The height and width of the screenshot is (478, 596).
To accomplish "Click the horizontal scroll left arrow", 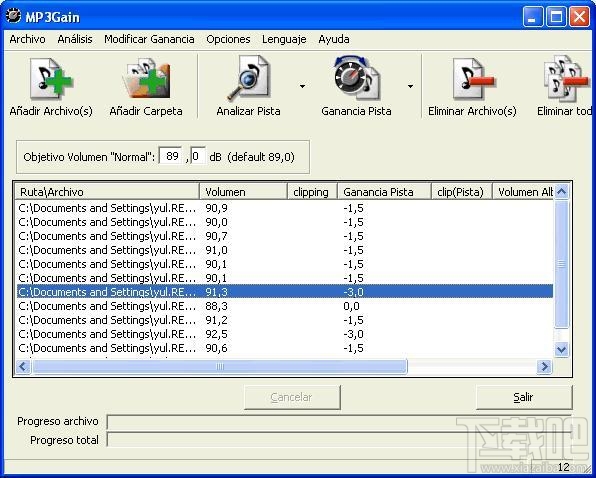I will click(x=23, y=367).
